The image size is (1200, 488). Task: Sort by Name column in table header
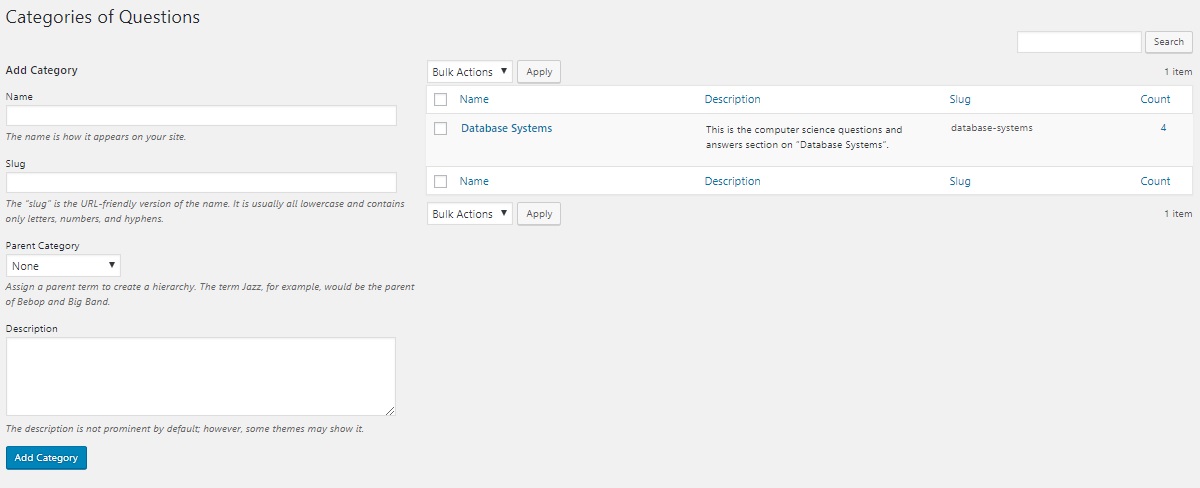[x=474, y=99]
